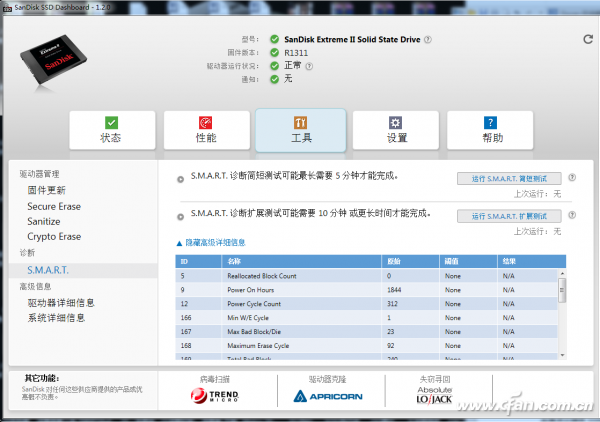Viewport: 600px width, 422px height.
Task: Open the 帮助 help tab
Action: [490, 130]
